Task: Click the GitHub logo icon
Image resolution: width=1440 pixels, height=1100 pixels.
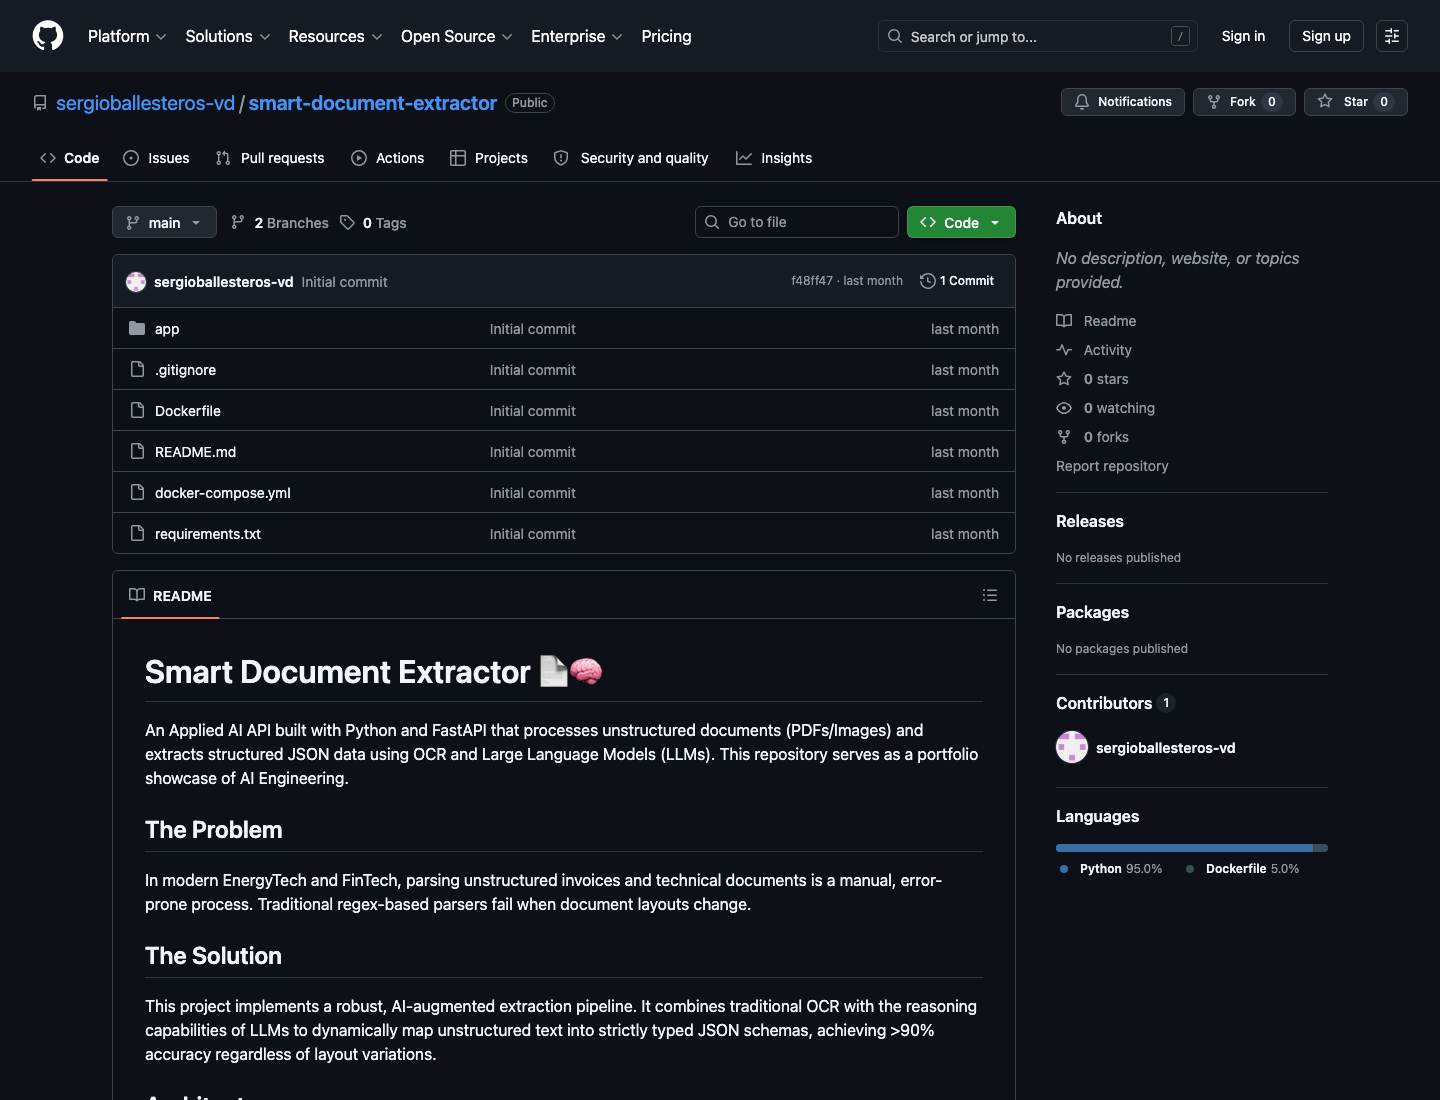Action: tap(48, 36)
